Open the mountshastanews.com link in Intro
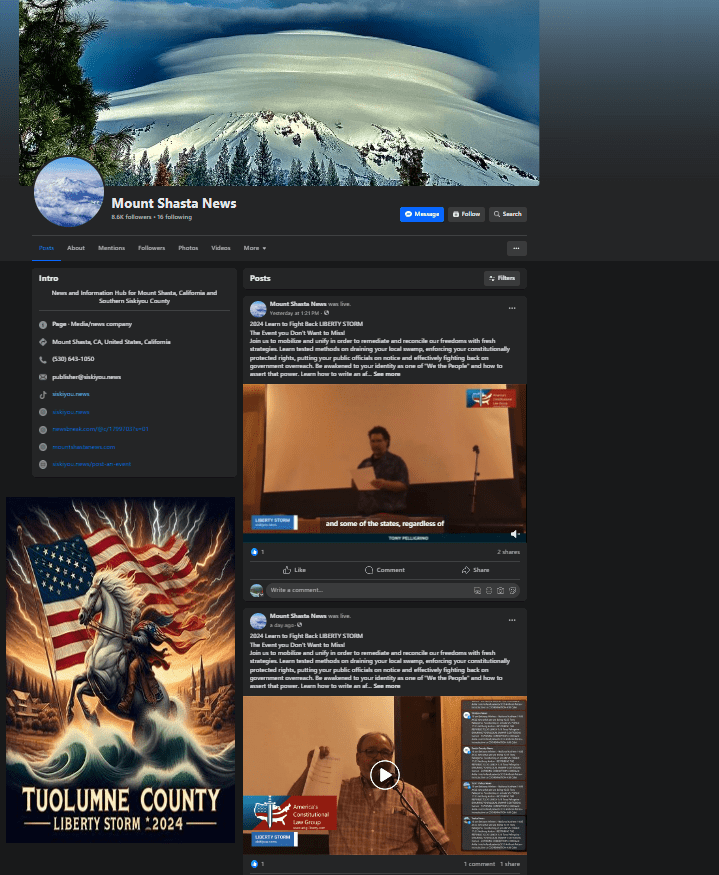Screen dimensions: 719x875 (x=84, y=447)
